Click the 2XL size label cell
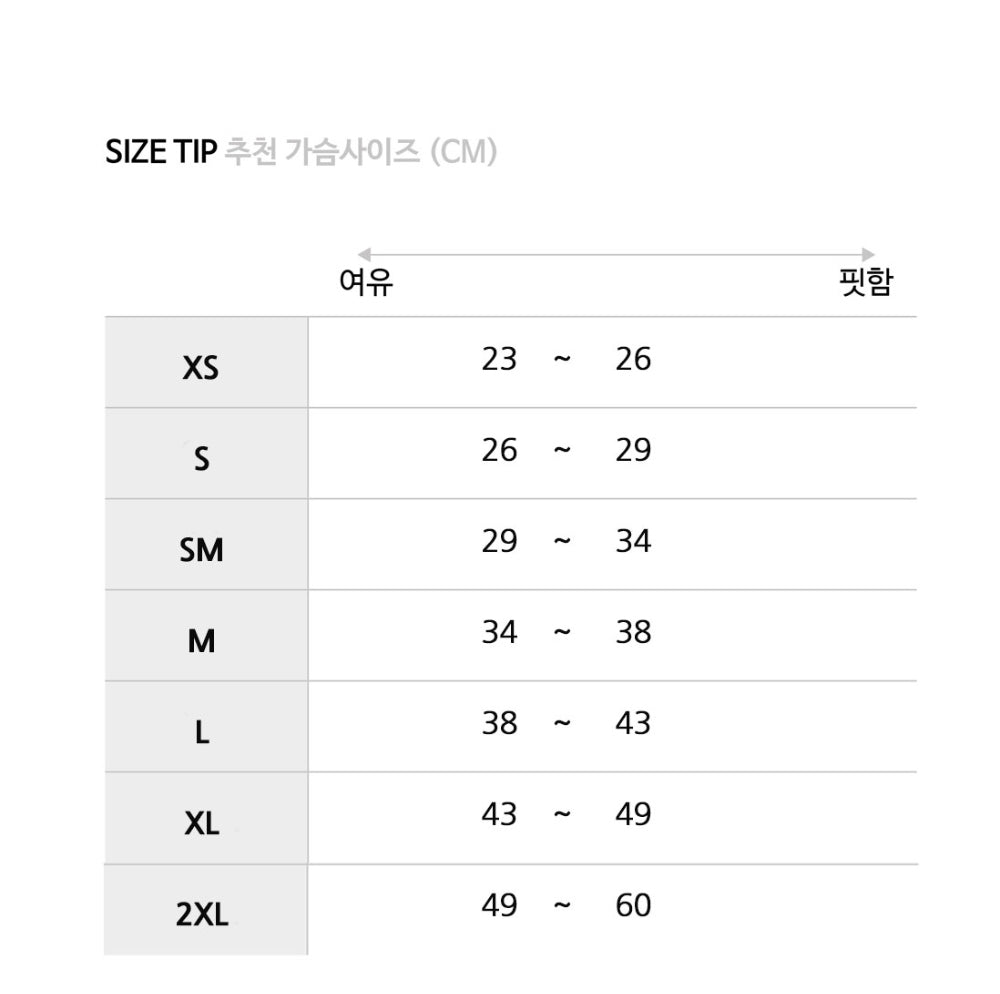 pyautogui.click(x=206, y=910)
